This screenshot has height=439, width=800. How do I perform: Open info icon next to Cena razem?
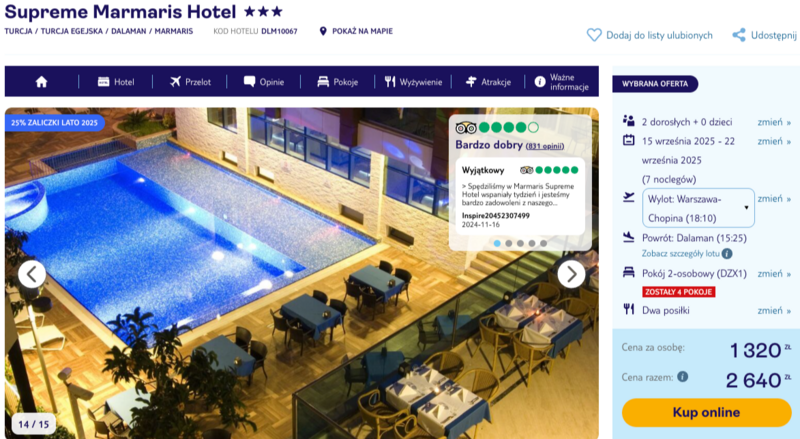(x=682, y=377)
